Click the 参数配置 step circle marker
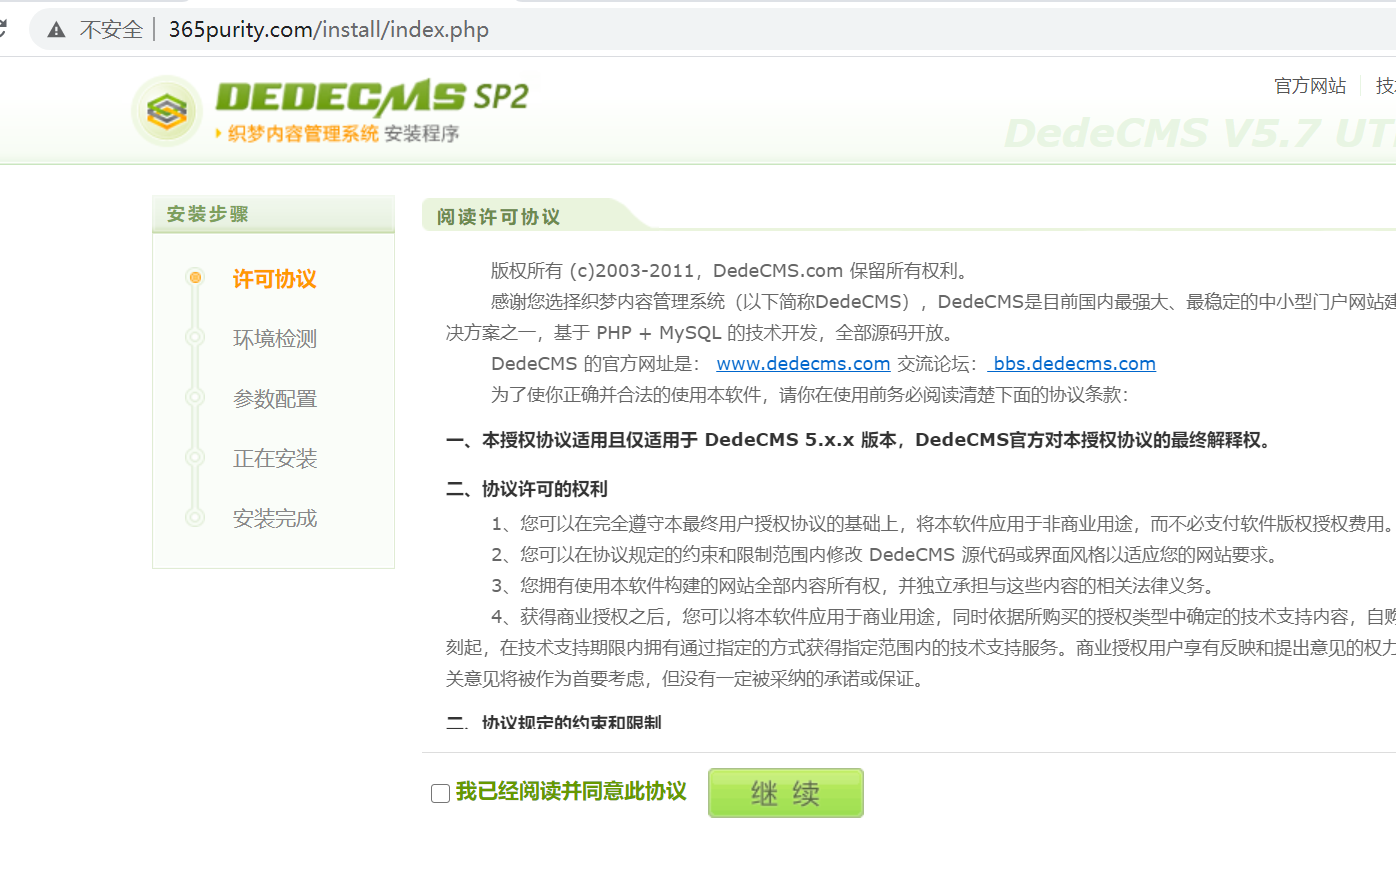 [x=195, y=398]
